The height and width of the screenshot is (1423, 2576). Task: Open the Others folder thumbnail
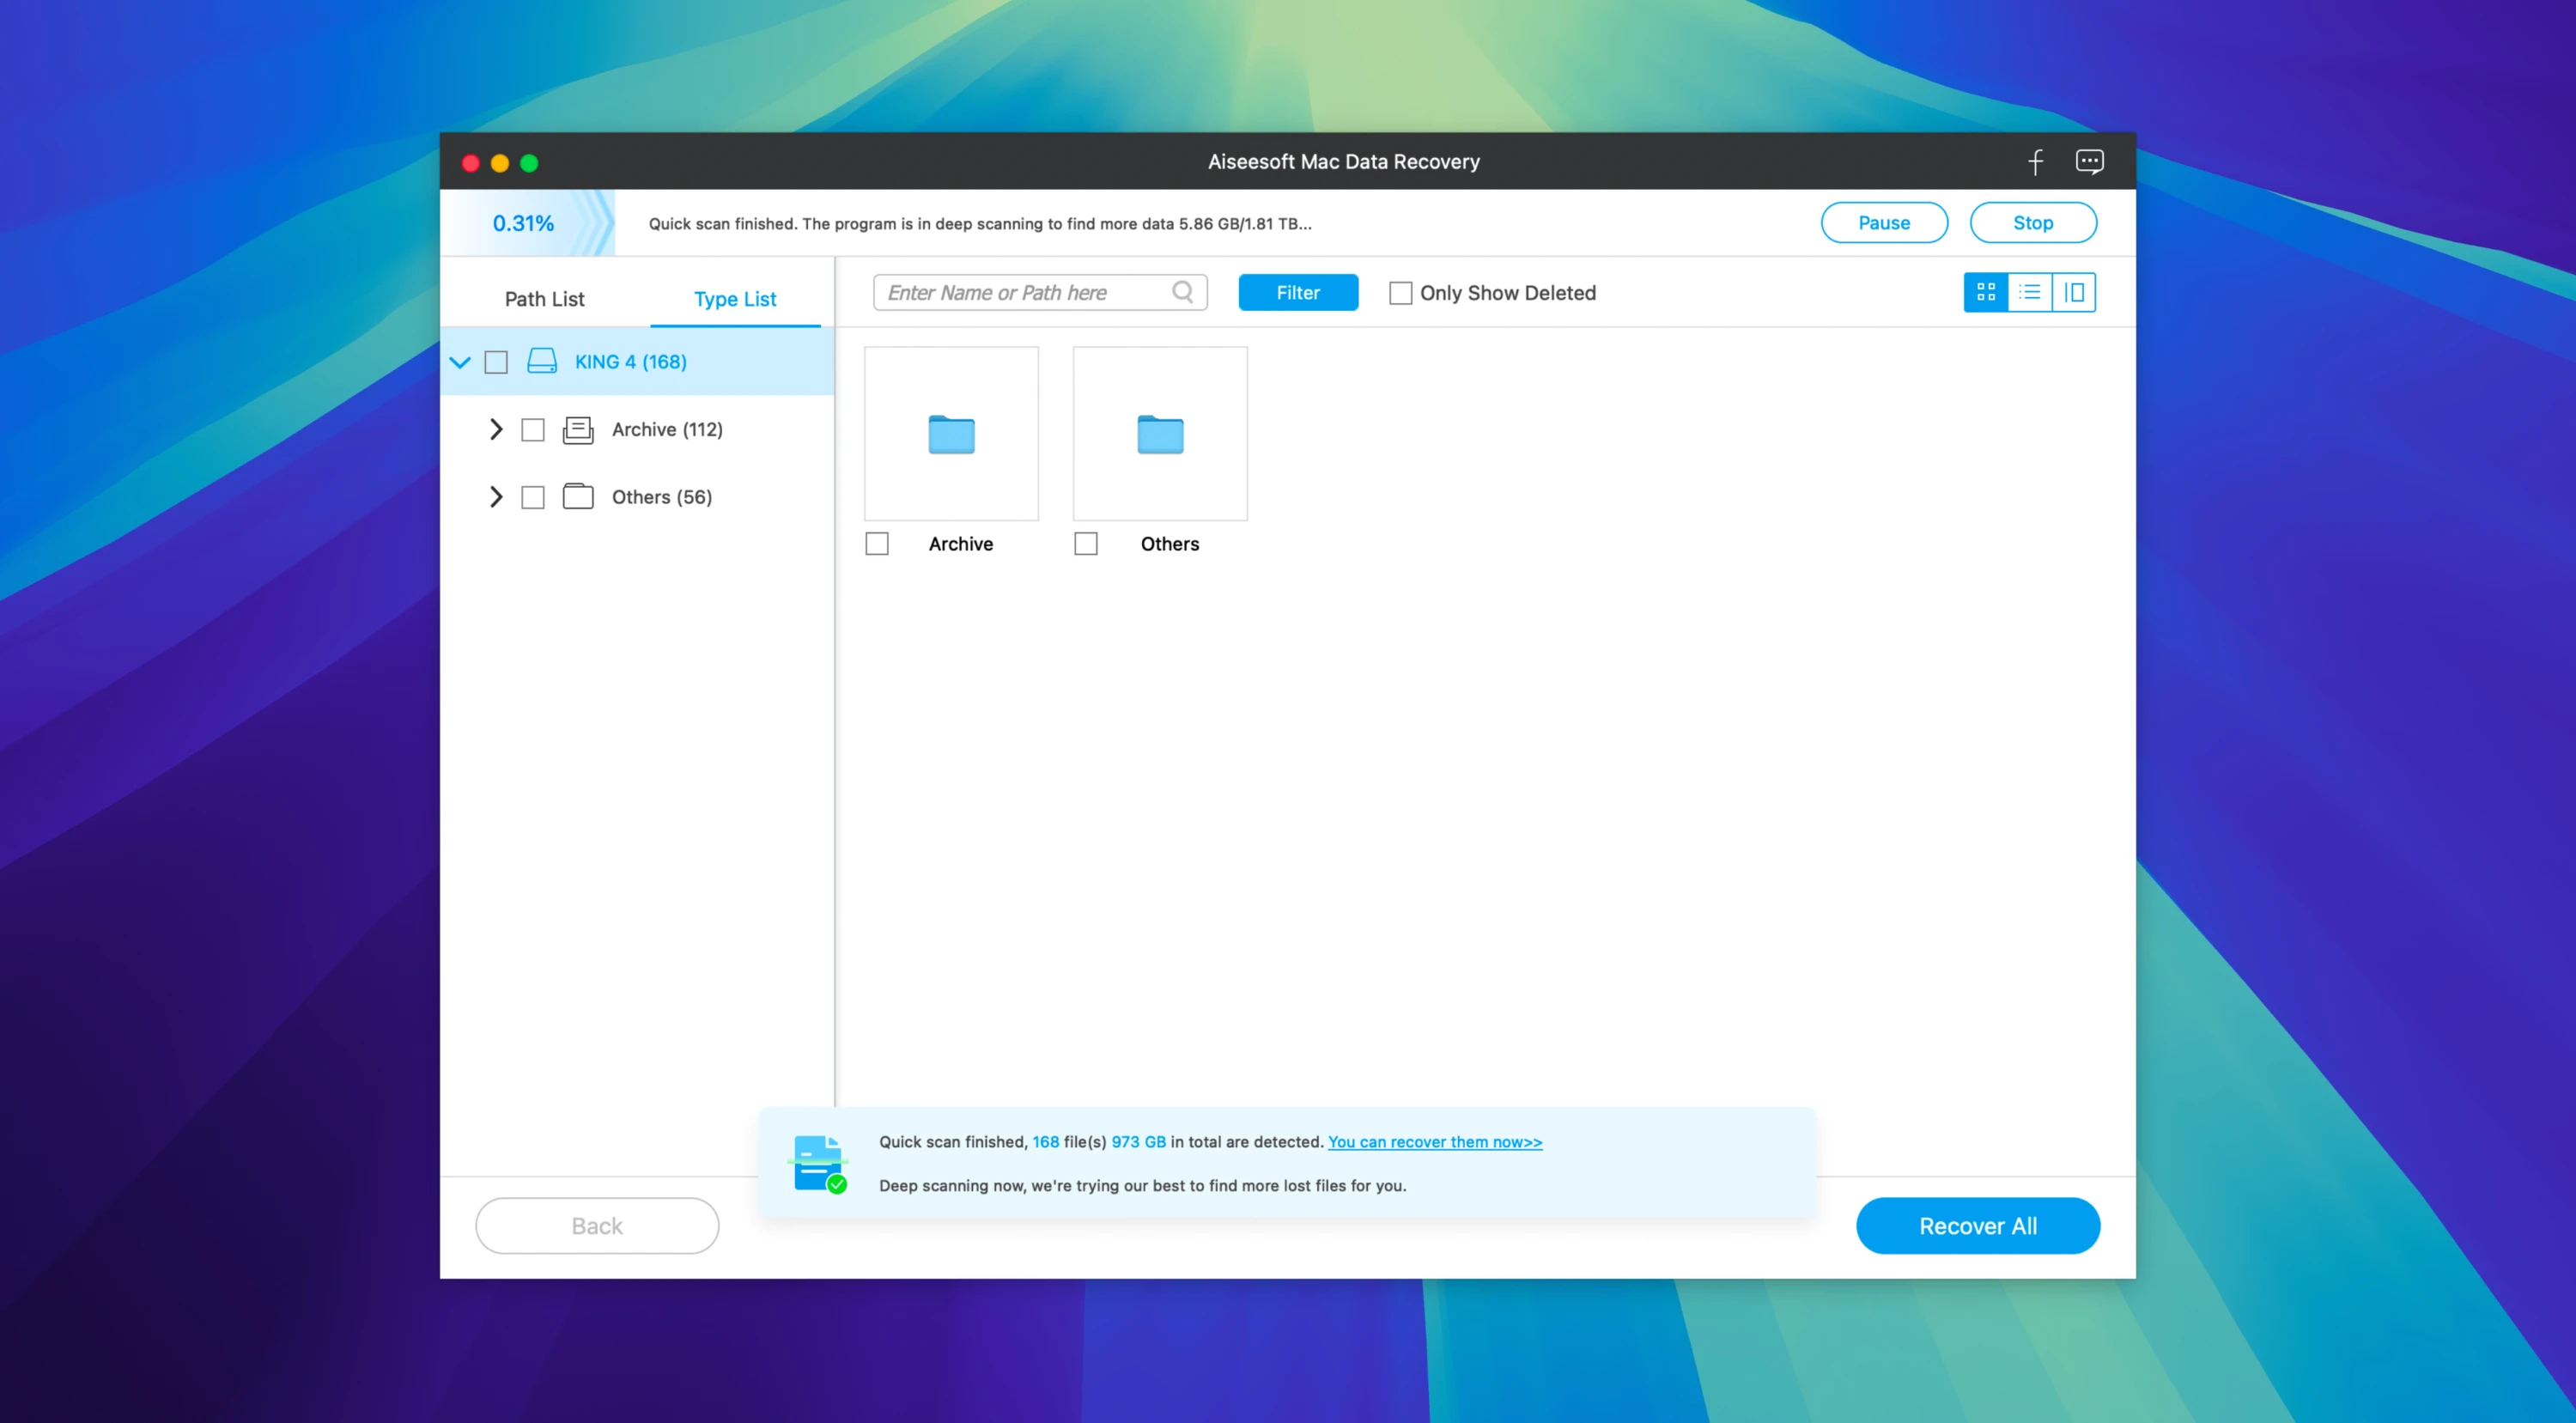click(1160, 434)
